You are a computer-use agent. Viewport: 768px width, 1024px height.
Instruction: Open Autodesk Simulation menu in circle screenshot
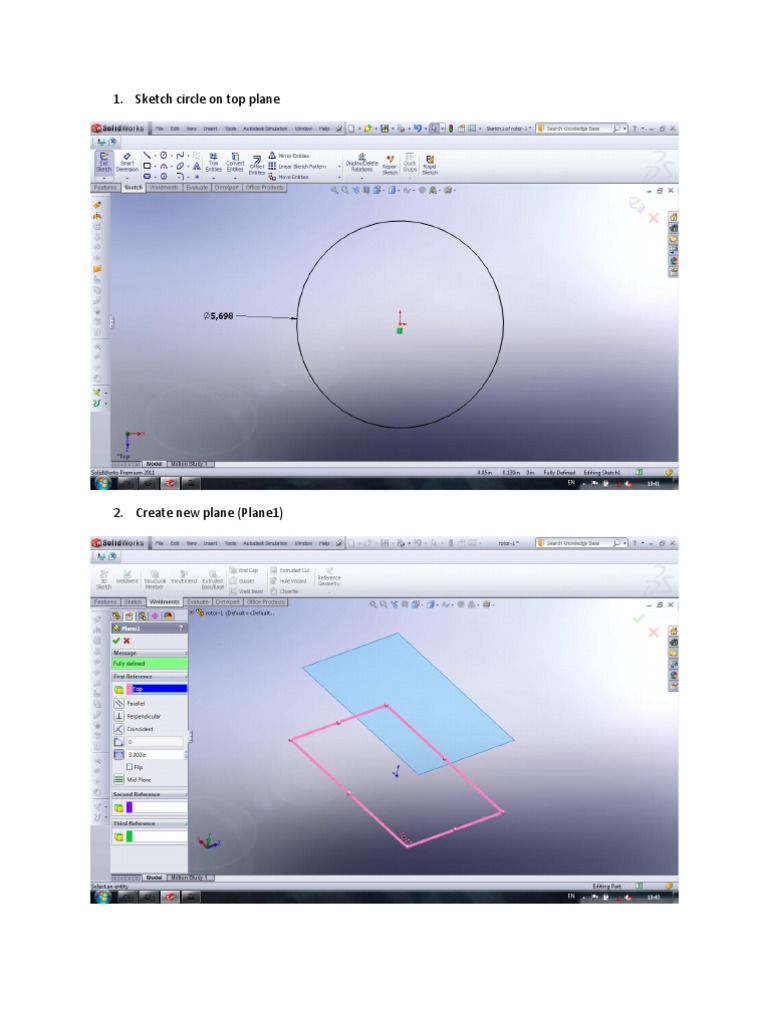click(x=265, y=129)
